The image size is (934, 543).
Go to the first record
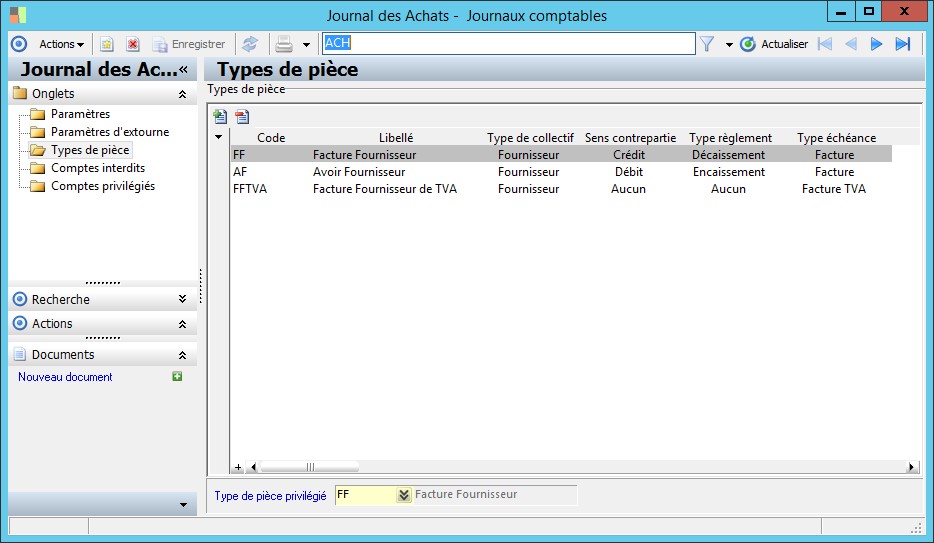[x=825, y=44]
